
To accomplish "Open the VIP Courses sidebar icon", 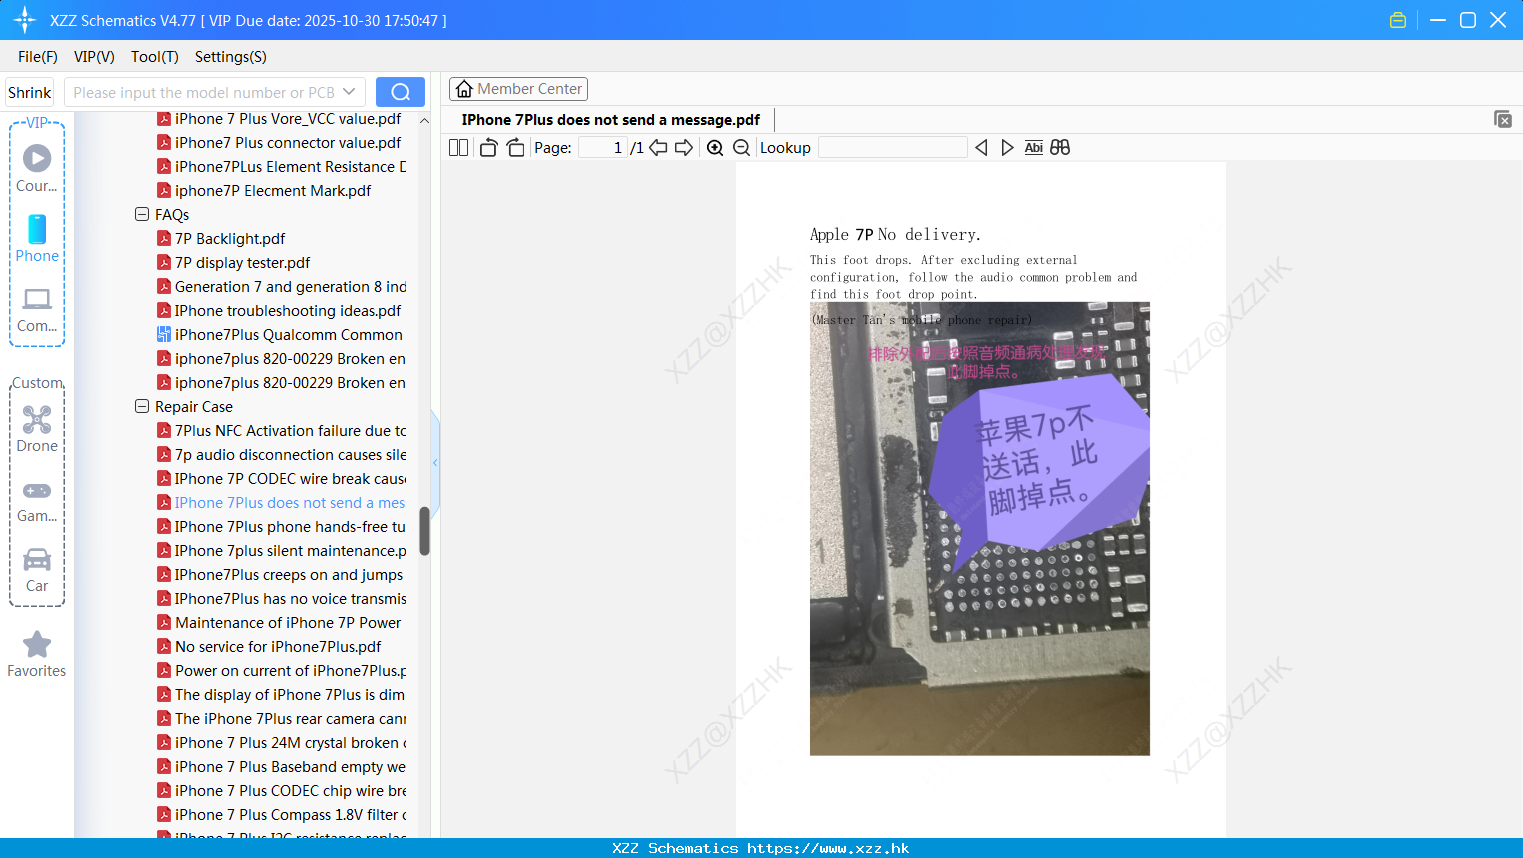I will tap(37, 167).
